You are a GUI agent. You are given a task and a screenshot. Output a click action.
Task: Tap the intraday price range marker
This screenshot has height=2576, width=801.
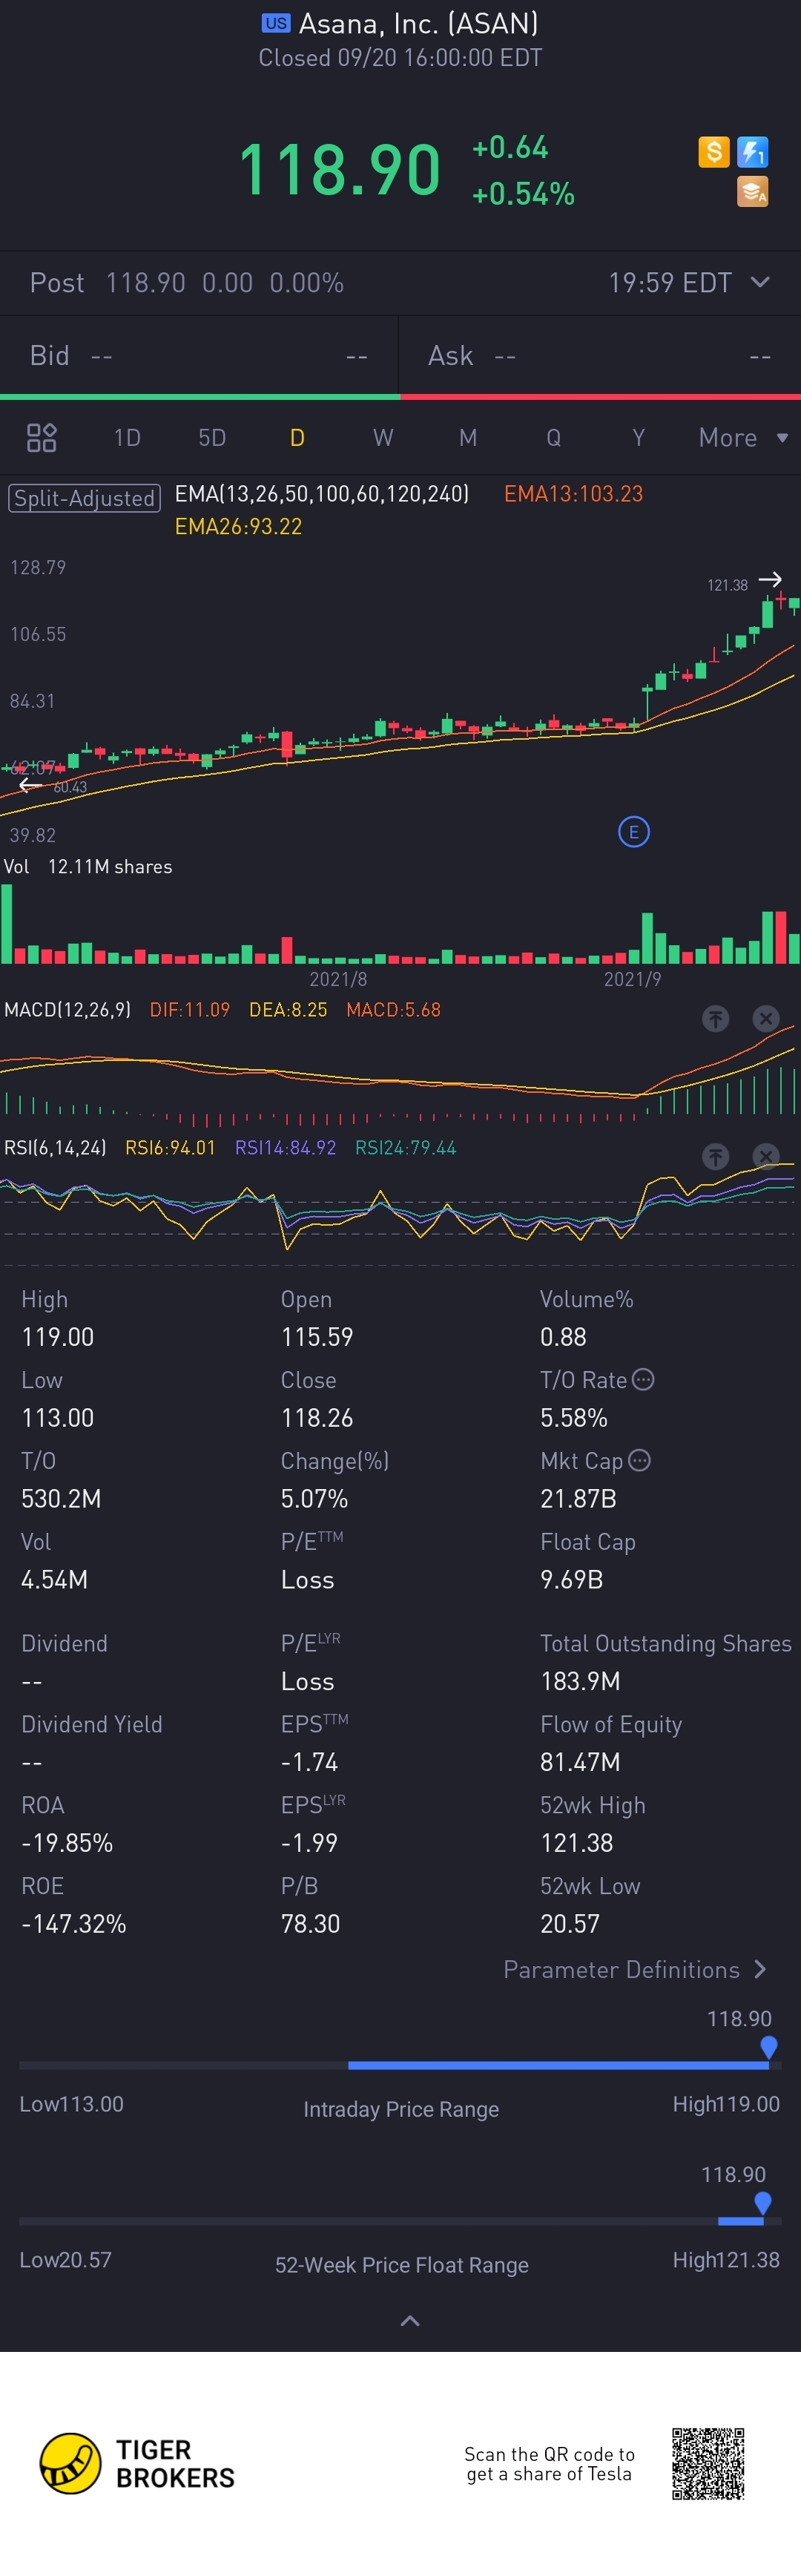coord(768,2047)
